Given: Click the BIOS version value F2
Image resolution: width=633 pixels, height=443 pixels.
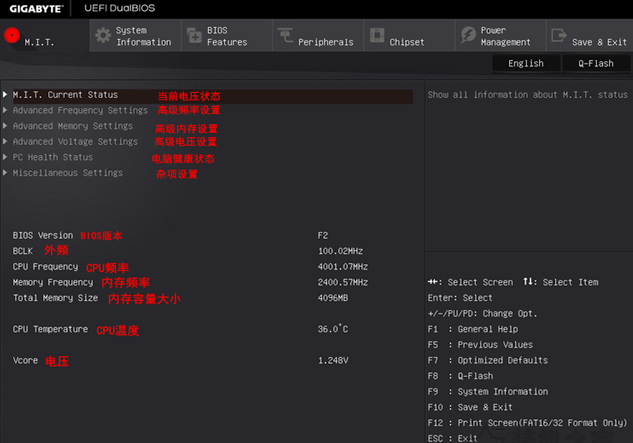Looking at the screenshot, I should tap(323, 235).
